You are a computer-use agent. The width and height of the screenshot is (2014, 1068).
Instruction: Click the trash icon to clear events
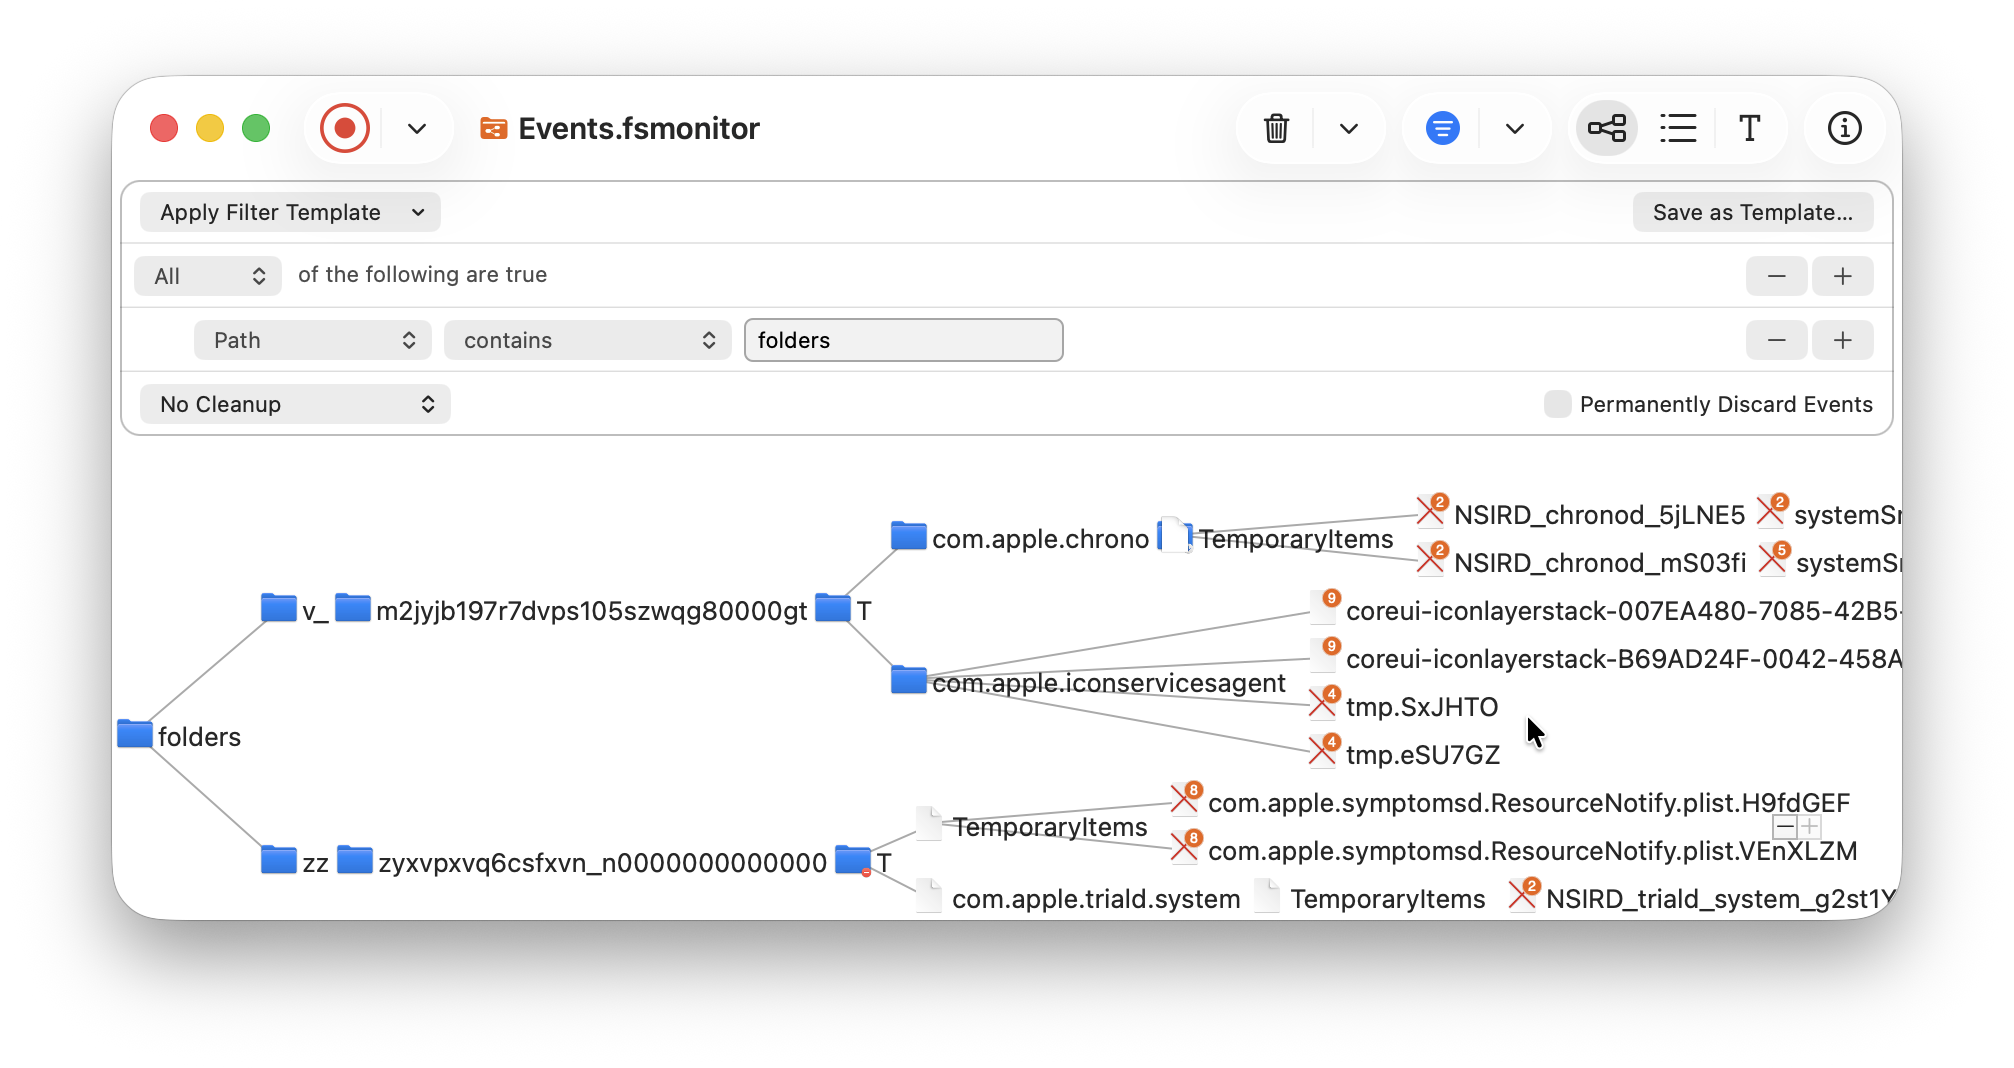pos(1276,128)
